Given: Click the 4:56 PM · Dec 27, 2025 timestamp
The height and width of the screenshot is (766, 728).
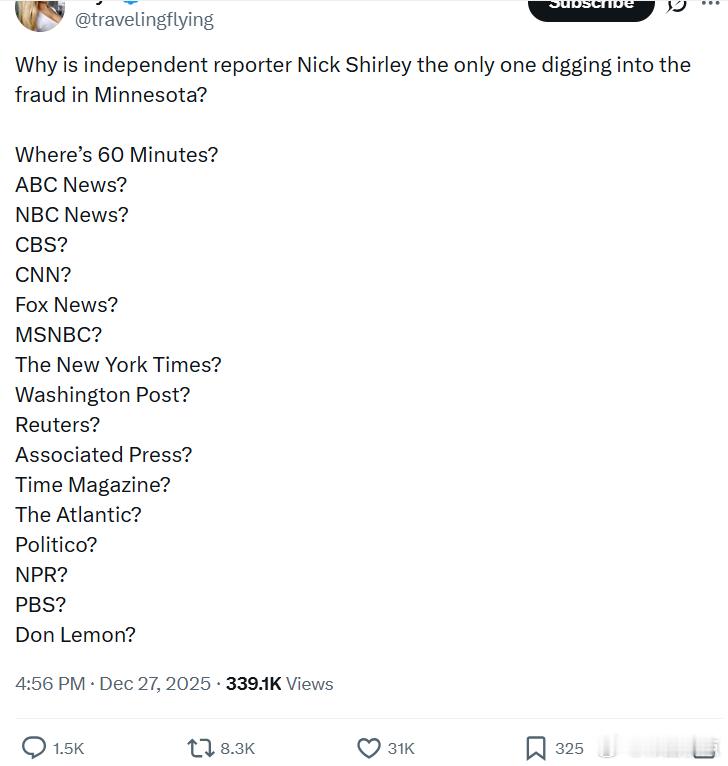Looking at the screenshot, I should tap(113, 684).
